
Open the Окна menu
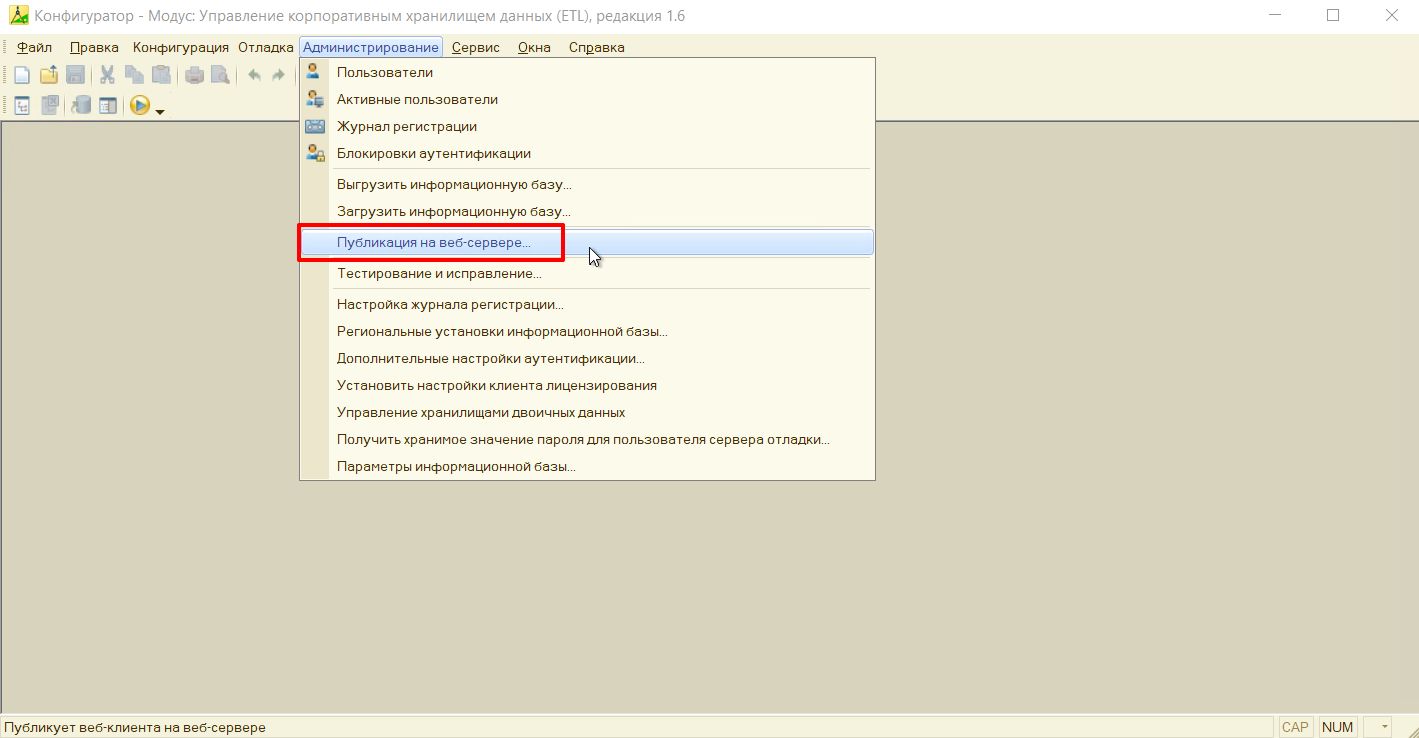pos(534,47)
